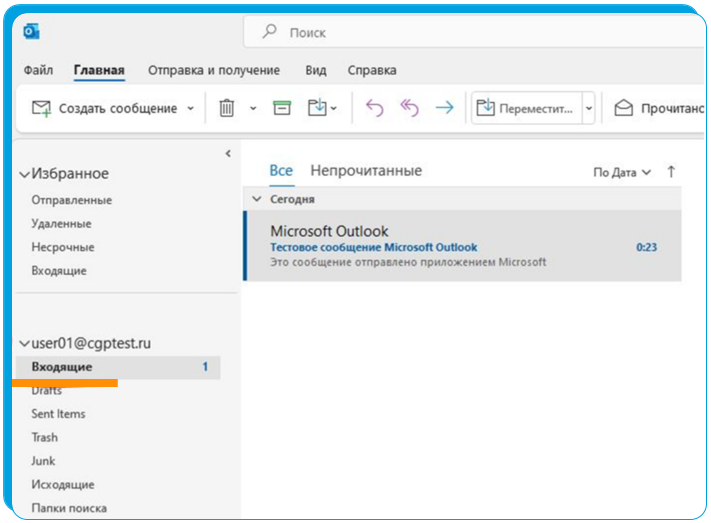Click the Поиск search field

(475, 32)
